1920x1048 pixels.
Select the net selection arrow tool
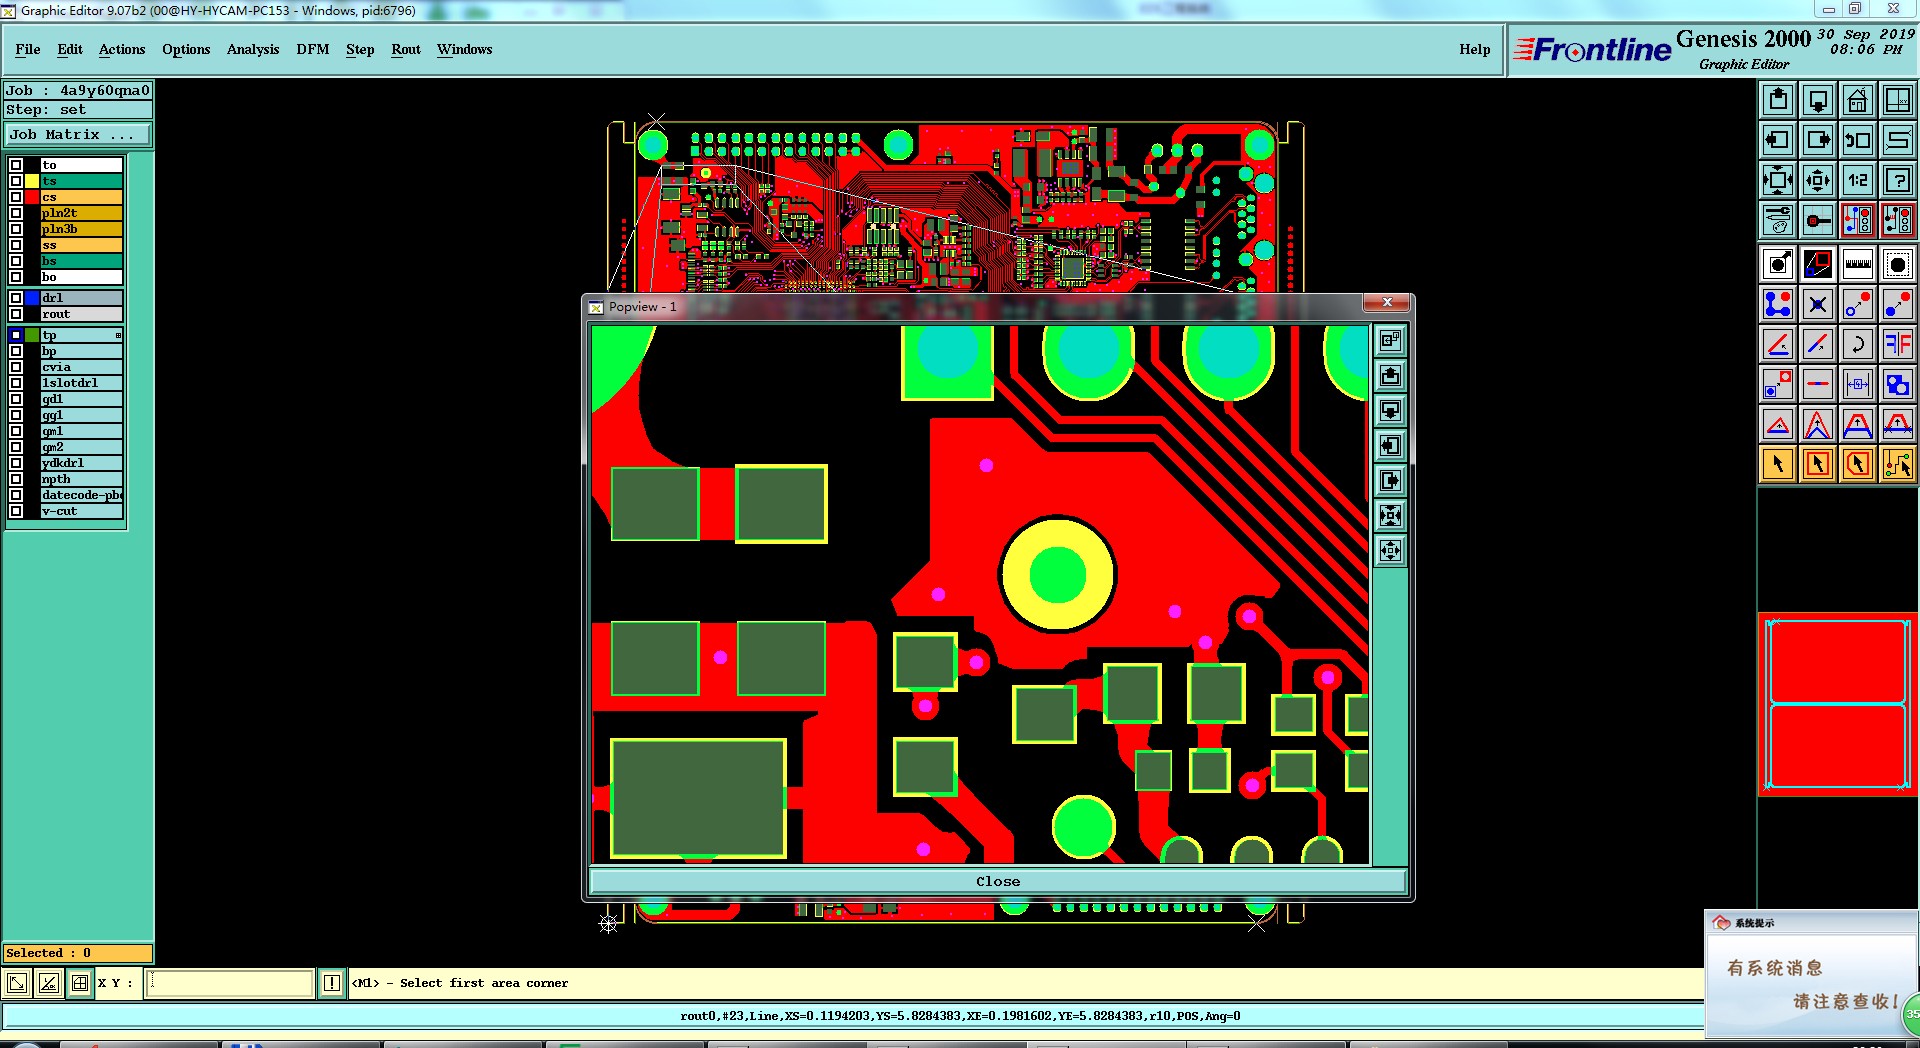coord(1898,464)
